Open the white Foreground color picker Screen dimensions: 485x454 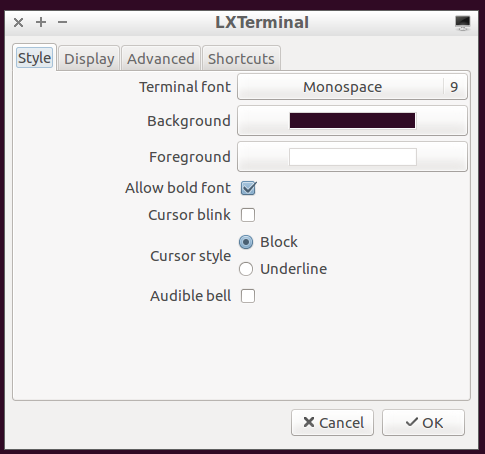[x=352, y=157]
